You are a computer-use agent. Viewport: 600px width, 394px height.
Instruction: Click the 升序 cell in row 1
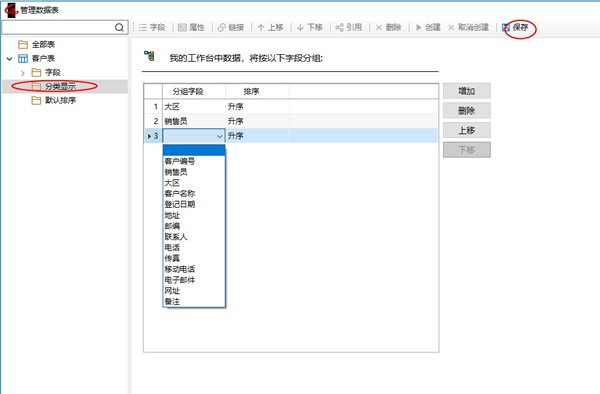click(257, 107)
